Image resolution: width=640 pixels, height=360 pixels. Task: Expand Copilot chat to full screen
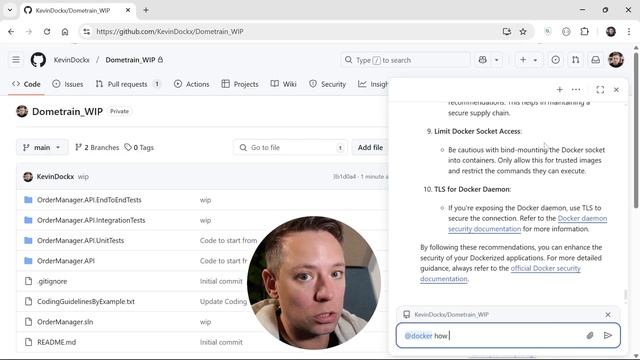600,89
